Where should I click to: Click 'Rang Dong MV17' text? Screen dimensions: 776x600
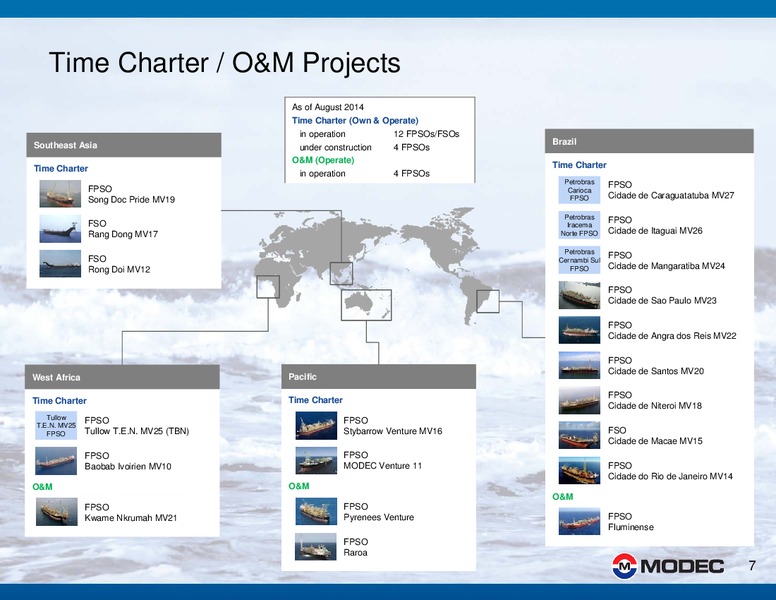tap(123, 234)
